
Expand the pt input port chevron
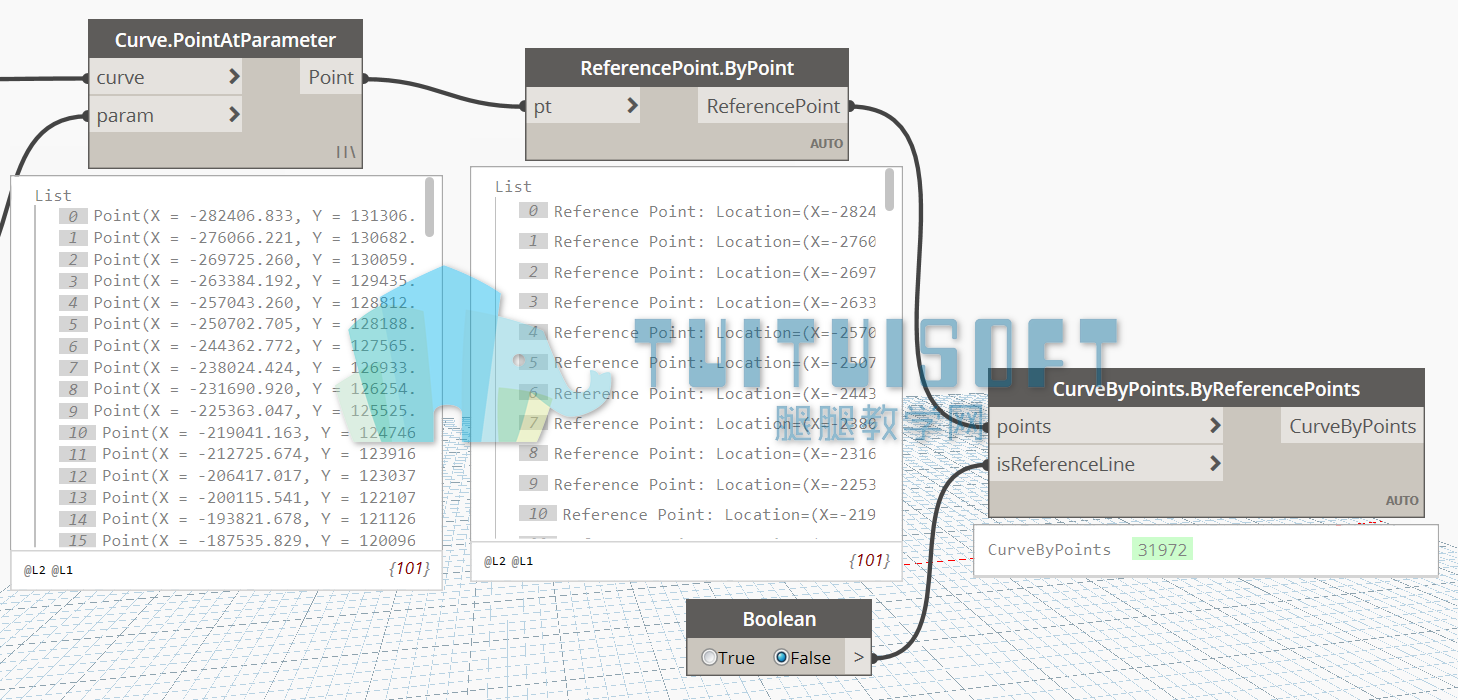tap(632, 105)
